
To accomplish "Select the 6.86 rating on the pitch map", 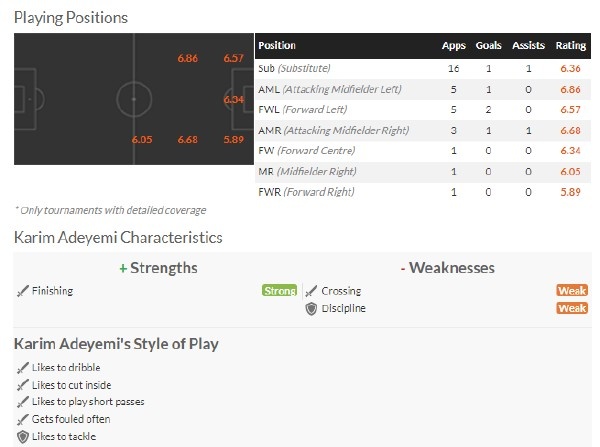I will point(188,58).
